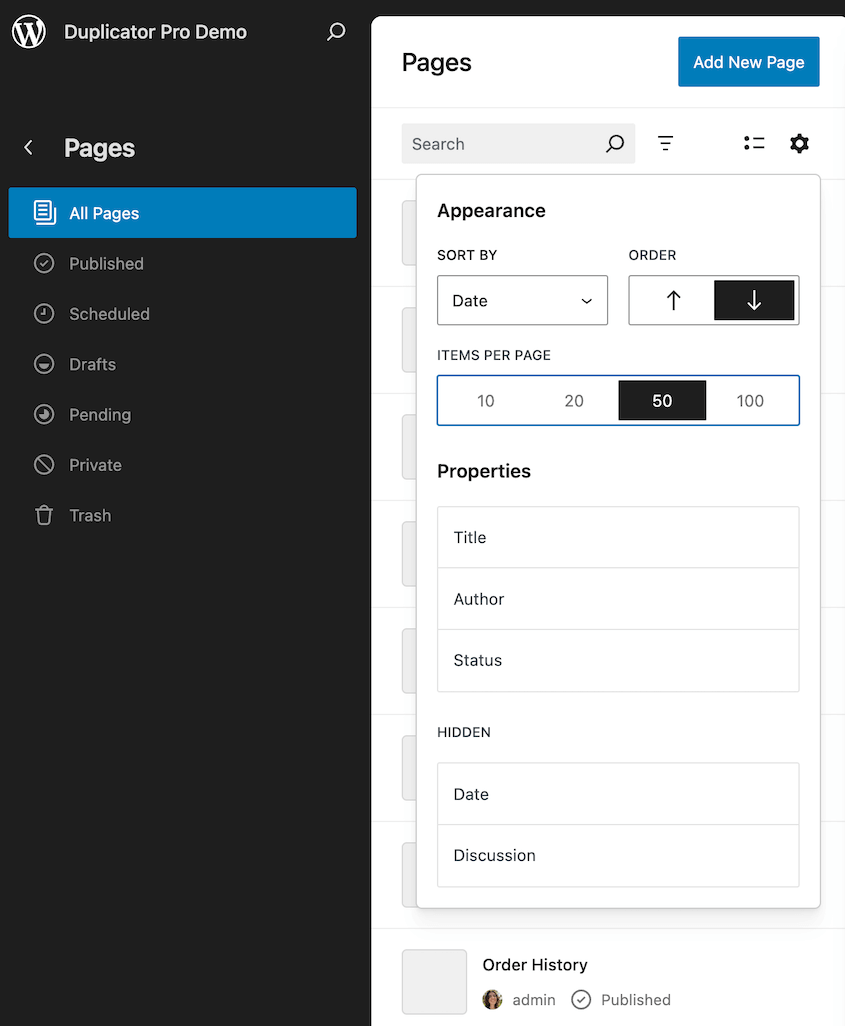Image resolution: width=845 pixels, height=1026 pixels.
Task: Set sort order to ascending
Action: point(673,300)
